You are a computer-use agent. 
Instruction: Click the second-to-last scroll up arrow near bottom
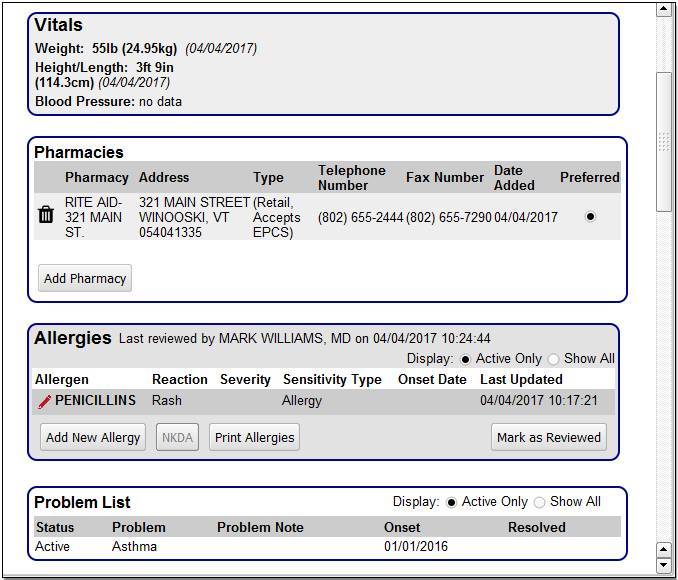tap(663, 550)
